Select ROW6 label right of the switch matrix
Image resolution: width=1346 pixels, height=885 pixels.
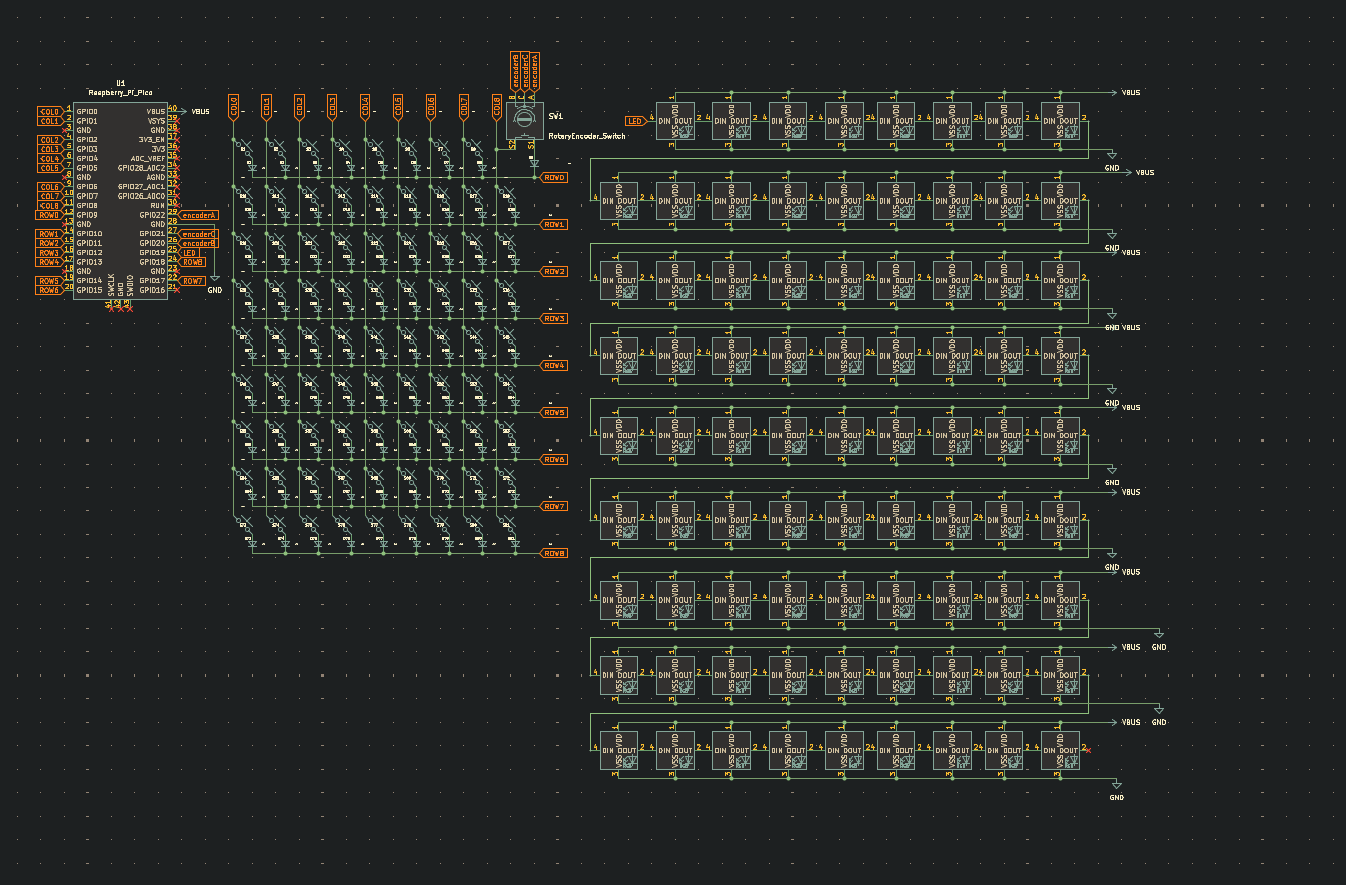tap(554, 459)
